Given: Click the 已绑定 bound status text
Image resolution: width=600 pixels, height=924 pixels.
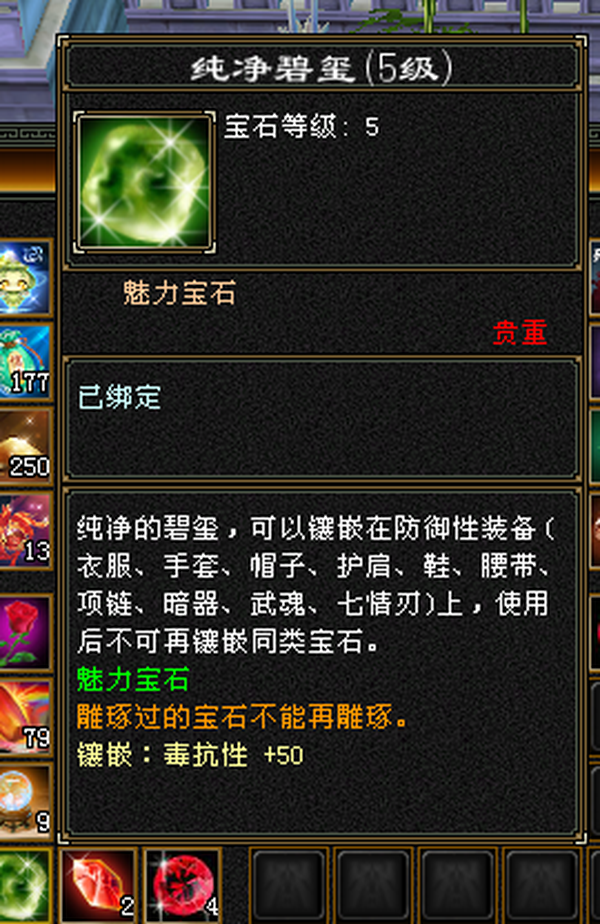Looking at the screenshot, I should coord(120,397).
